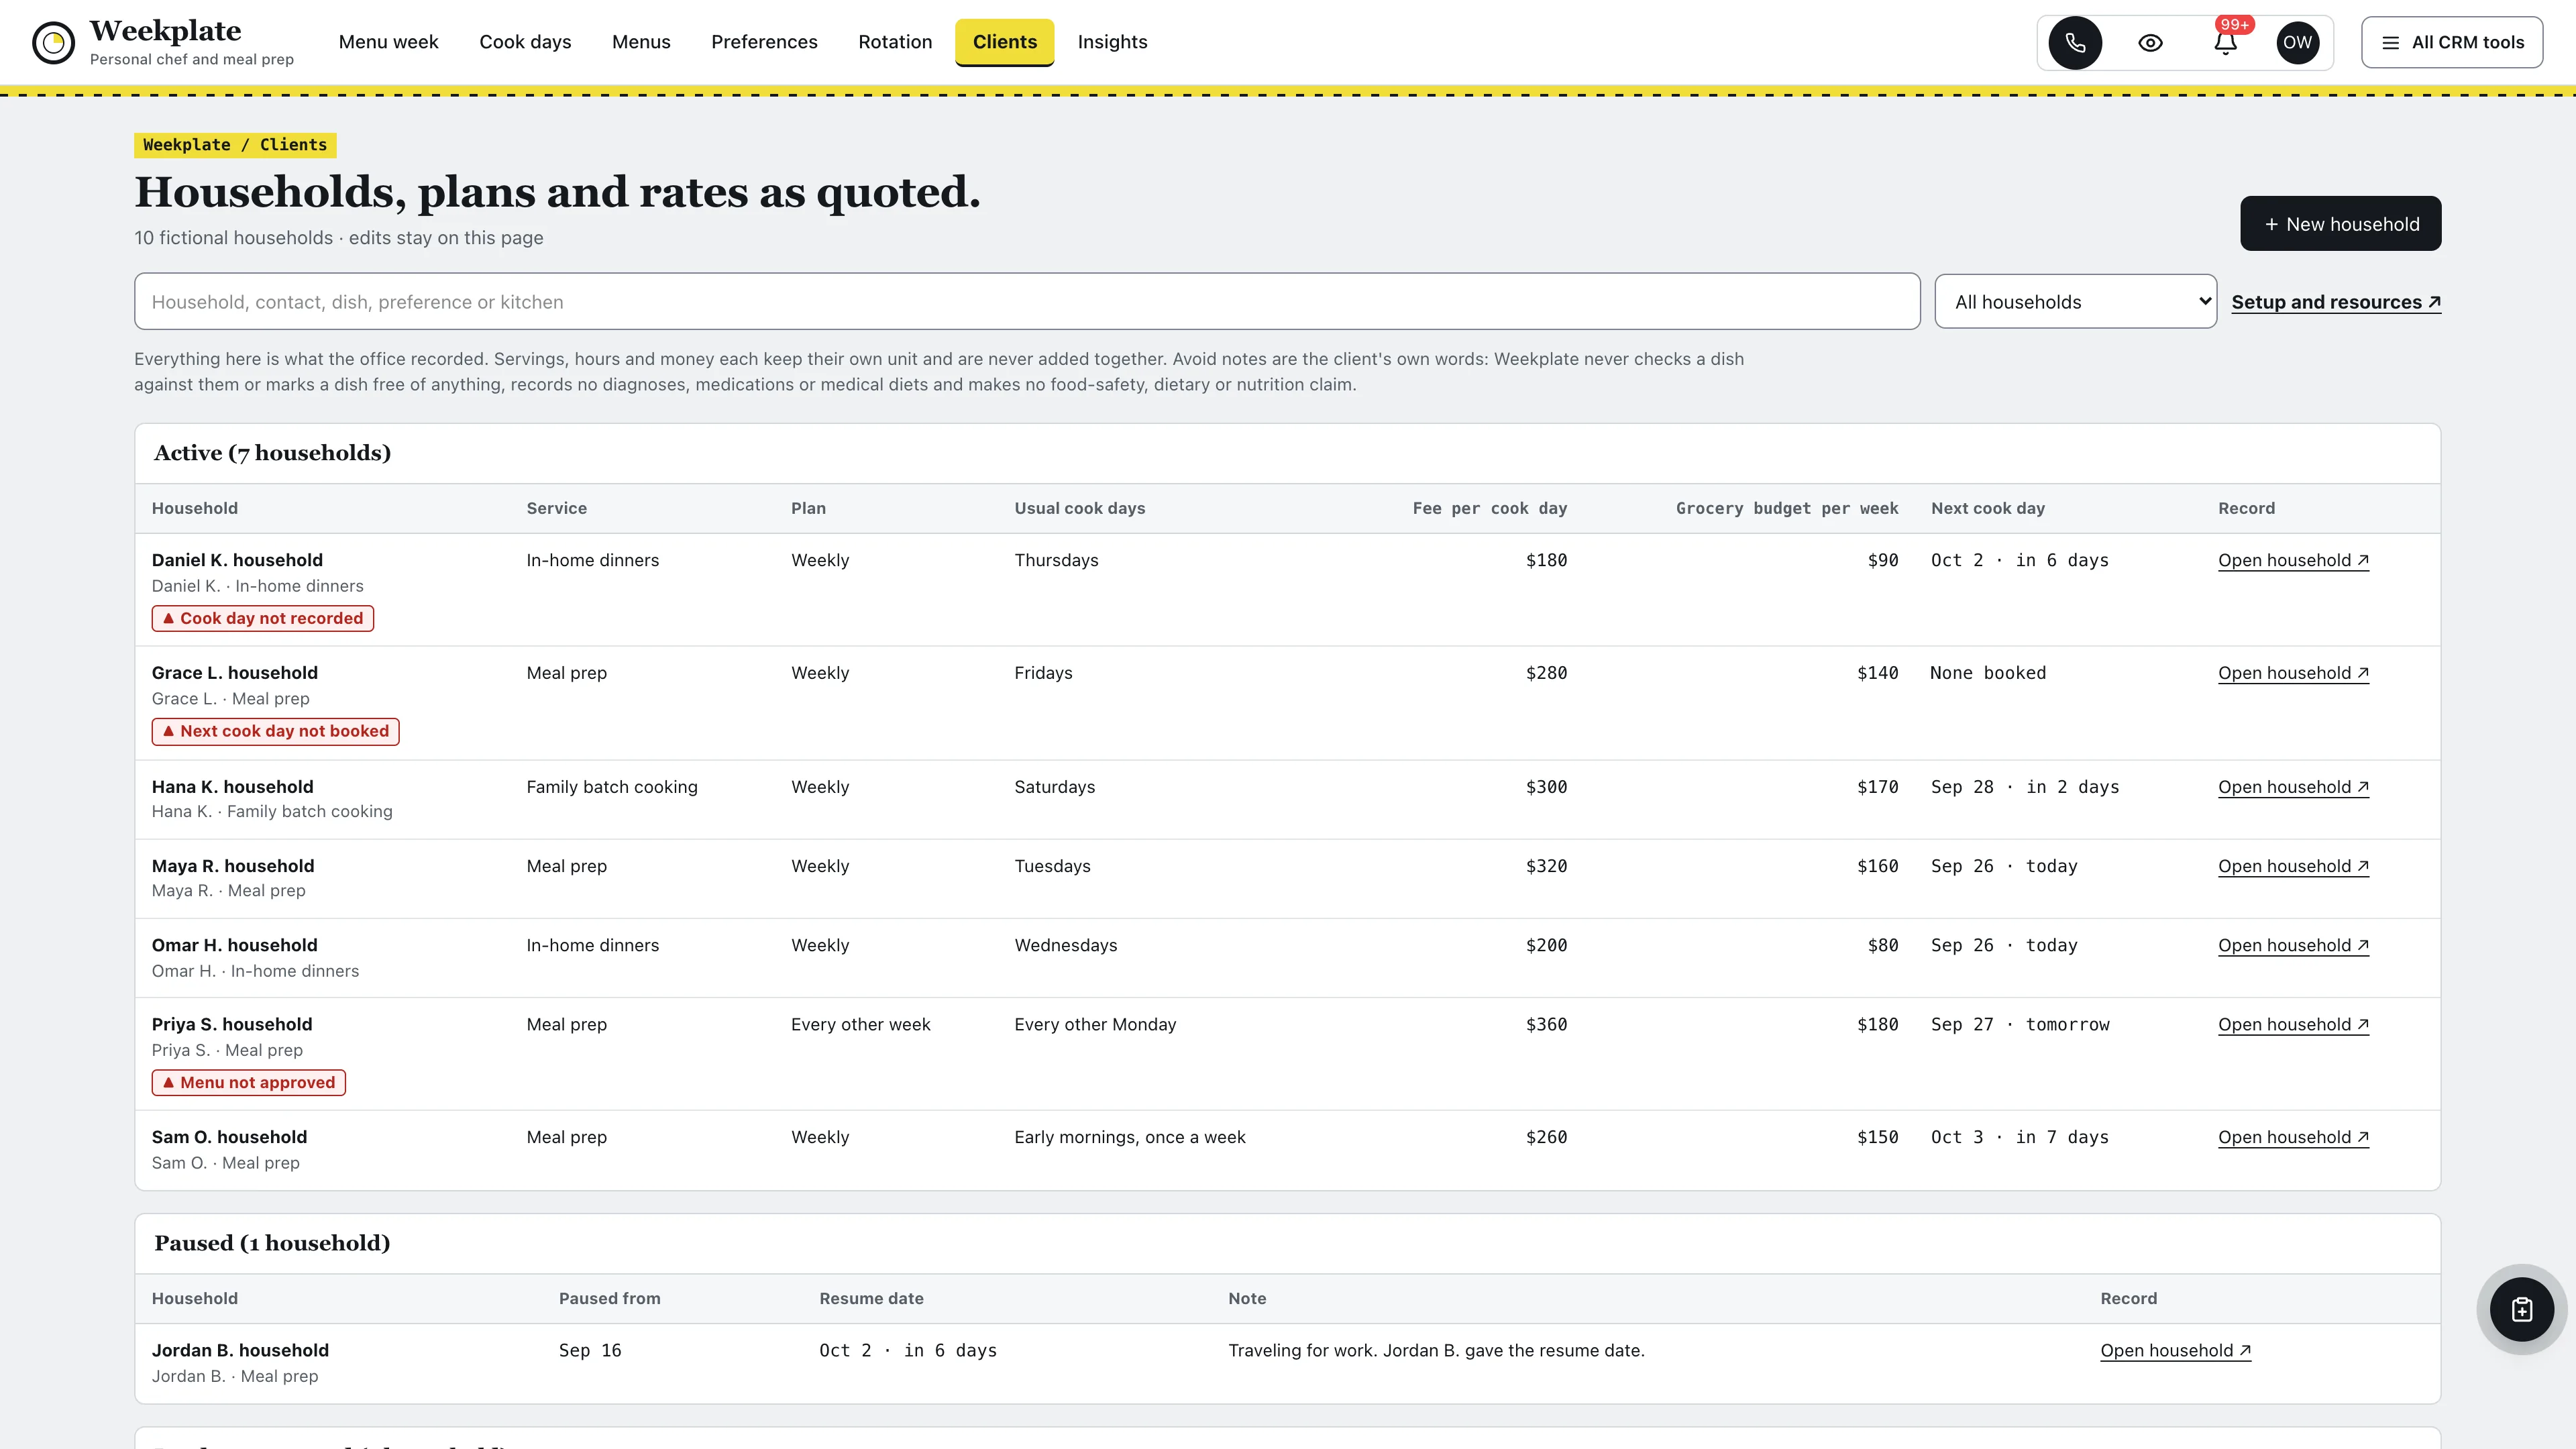Go to the Cook days tab
2576x1449 pixels.
point(525,42)
